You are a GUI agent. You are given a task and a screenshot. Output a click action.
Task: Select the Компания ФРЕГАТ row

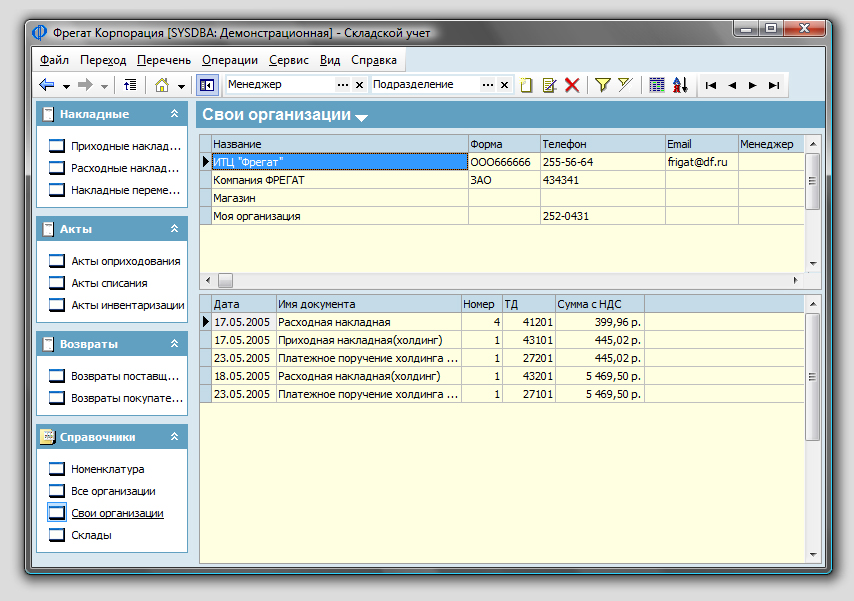pos(258,180)
